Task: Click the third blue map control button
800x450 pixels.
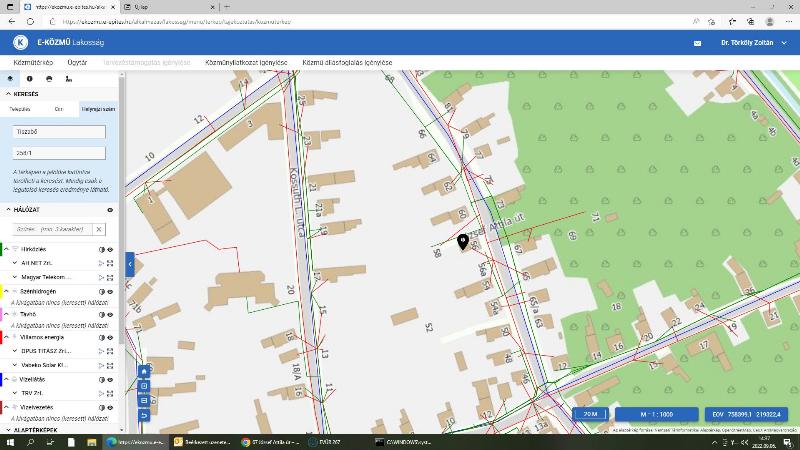Action: (x=144, y=401)
